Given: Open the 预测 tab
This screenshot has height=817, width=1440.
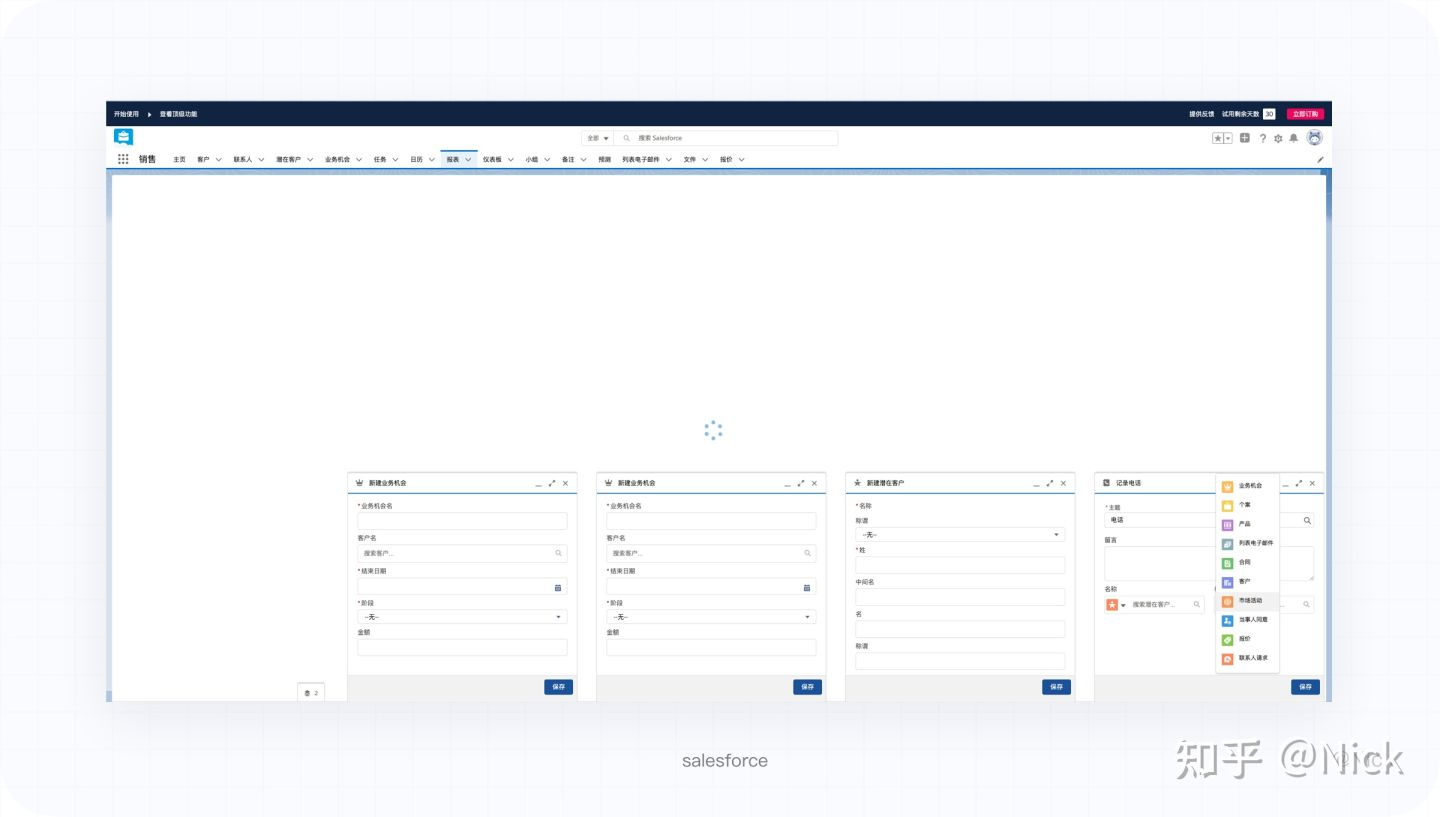Looking at the screenshot, I should click(x=604, y=159).
